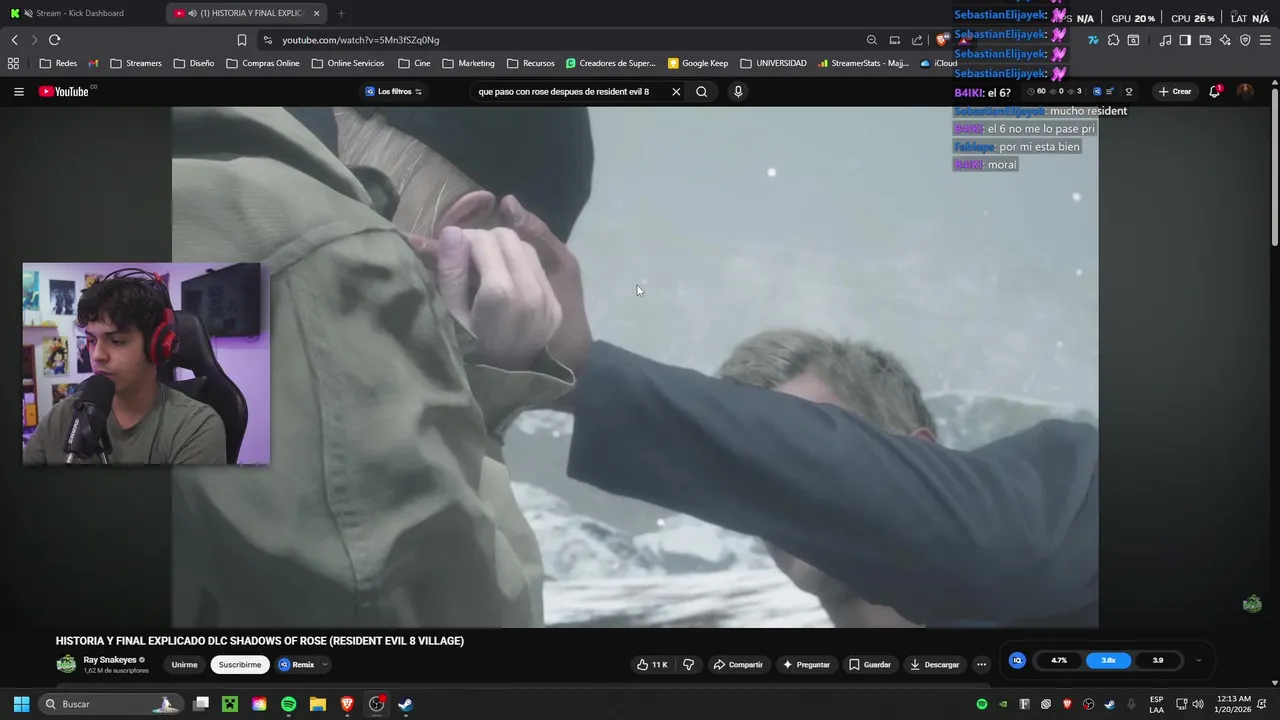Click the blue IQ badge icon
The width and height of the screenshot is (1280, 720).
point(1017,660)
